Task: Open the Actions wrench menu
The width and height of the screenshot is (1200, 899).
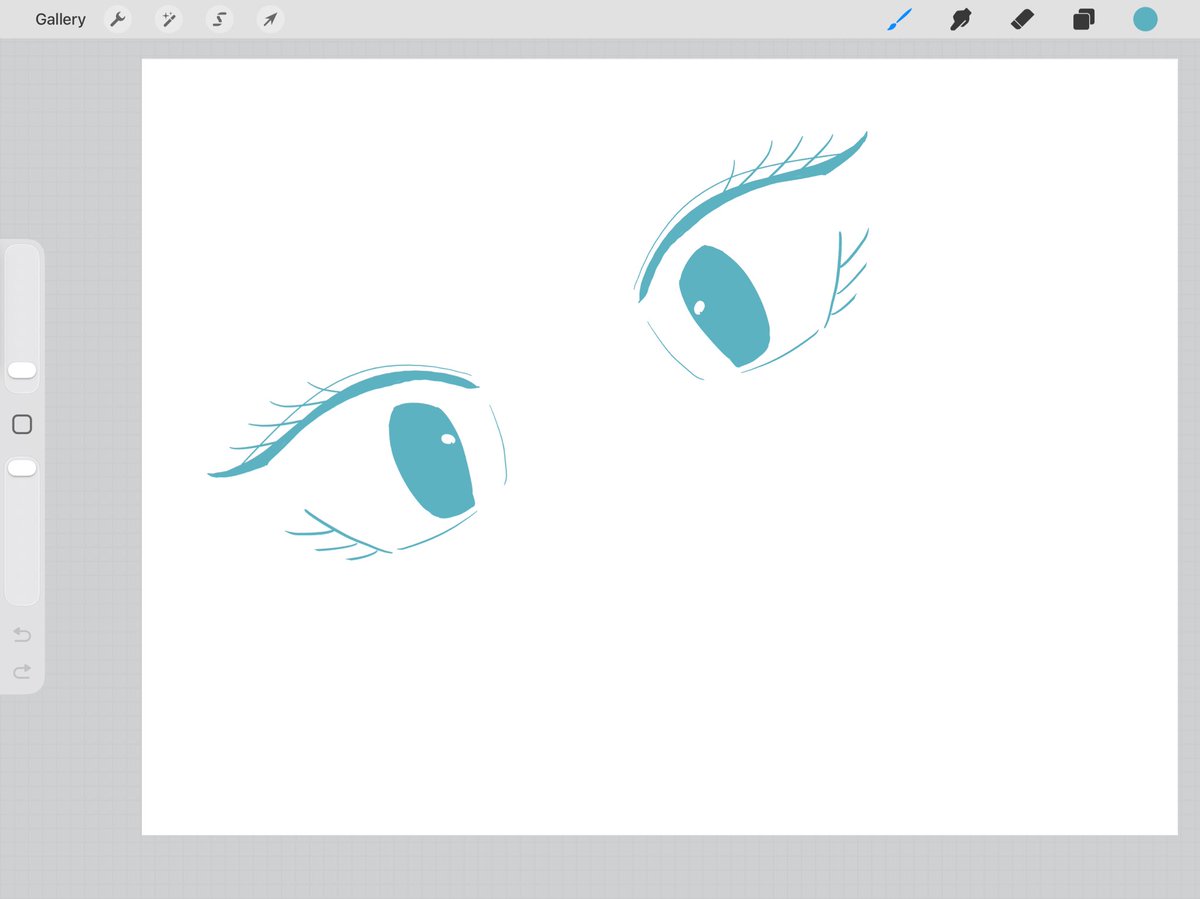Action: [118, 19]
